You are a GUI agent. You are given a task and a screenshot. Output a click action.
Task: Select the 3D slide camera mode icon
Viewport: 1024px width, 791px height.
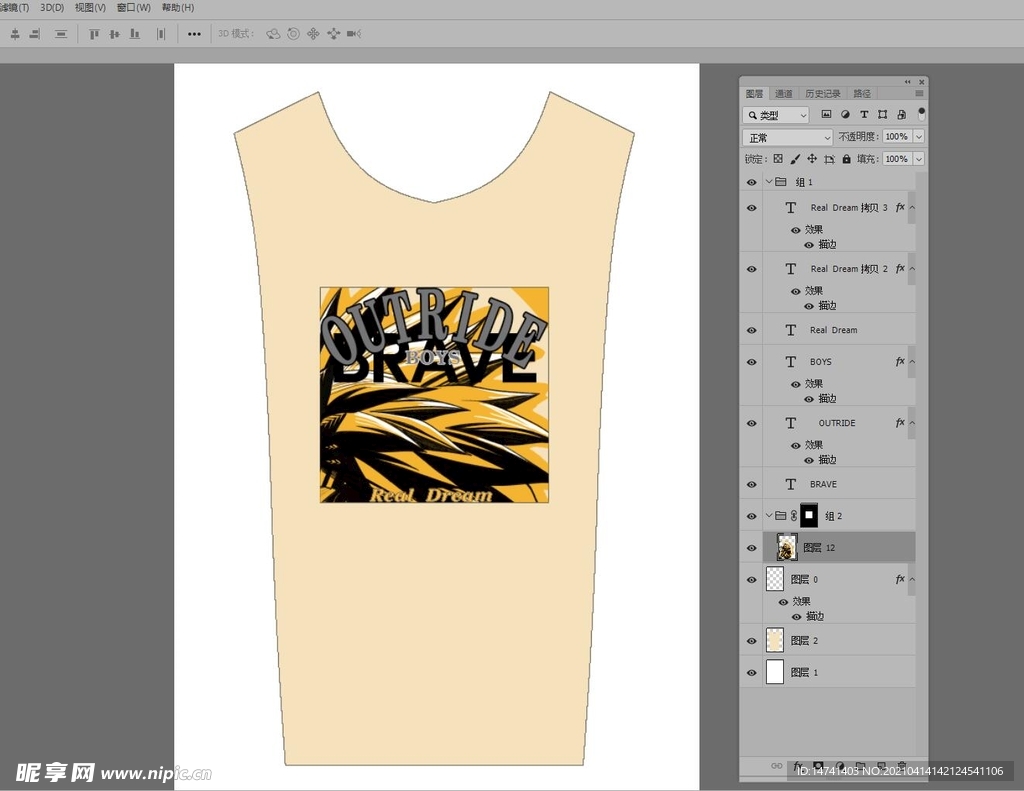334,34
